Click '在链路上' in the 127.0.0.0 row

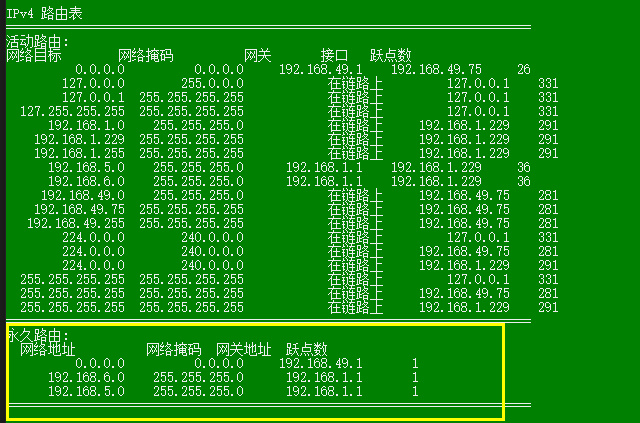tap(355, 83)
